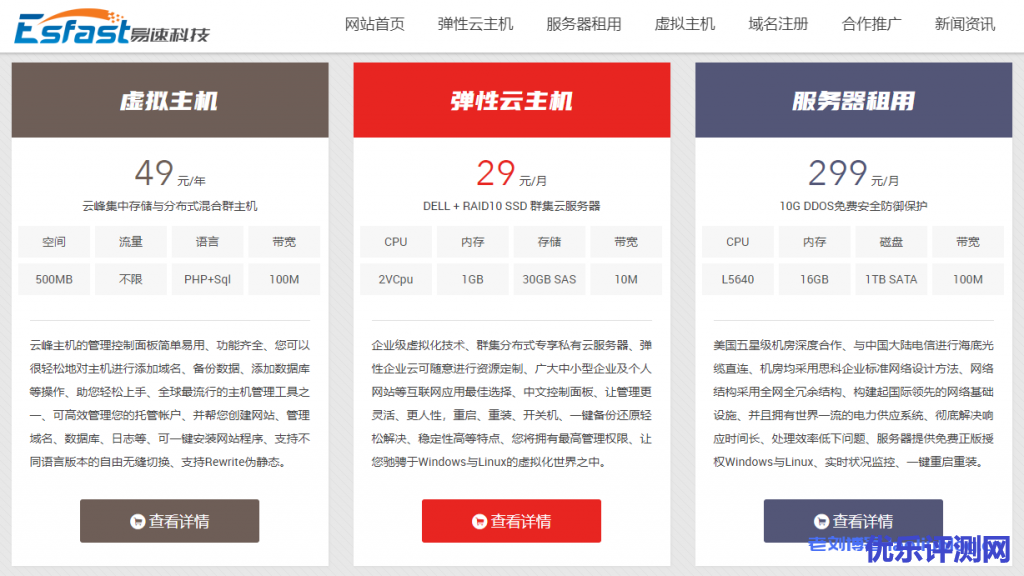The width and height of the screenshot is (1024, 576).
Task: Click the cart icon on the purple 查看详情 button
Action: pos(822,521)
